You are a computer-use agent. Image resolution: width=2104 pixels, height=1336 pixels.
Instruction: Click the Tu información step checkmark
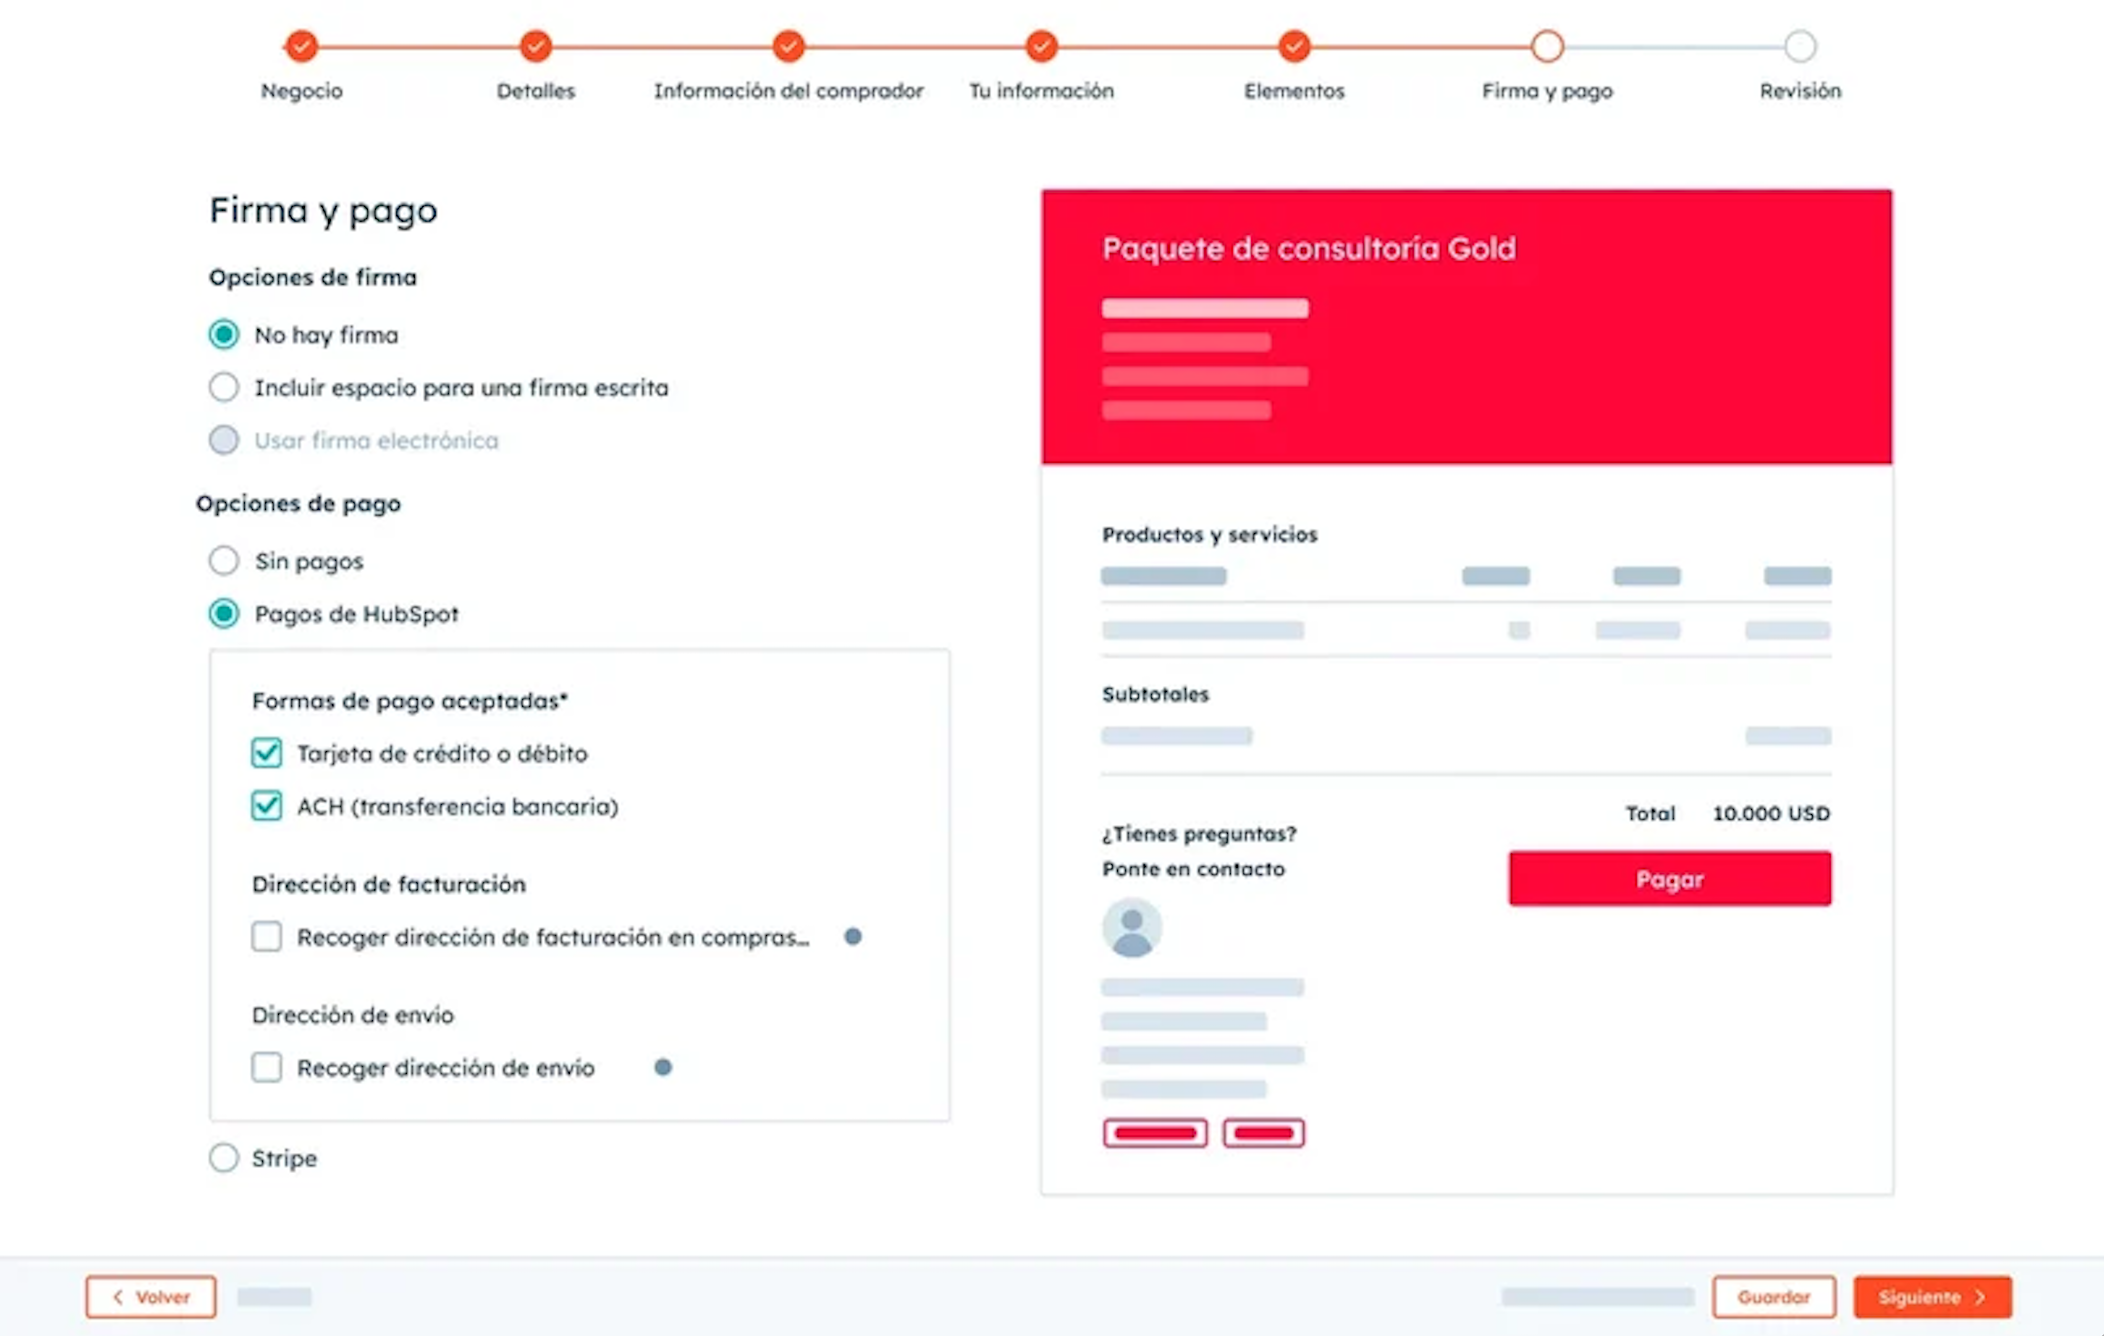[x=1041, y=46]
